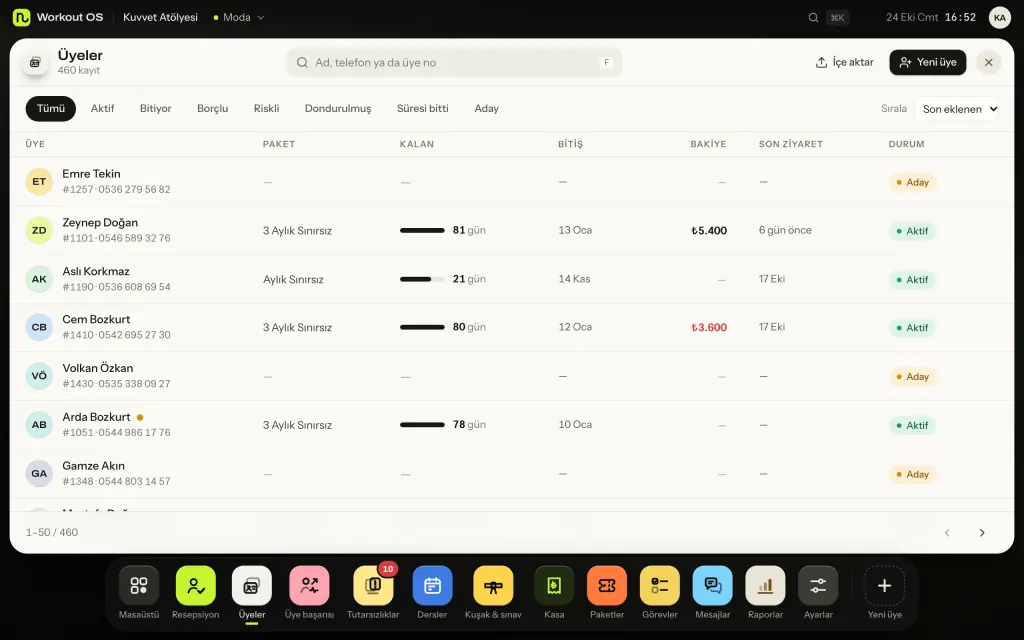Focus the member search field

coord(454,63)
